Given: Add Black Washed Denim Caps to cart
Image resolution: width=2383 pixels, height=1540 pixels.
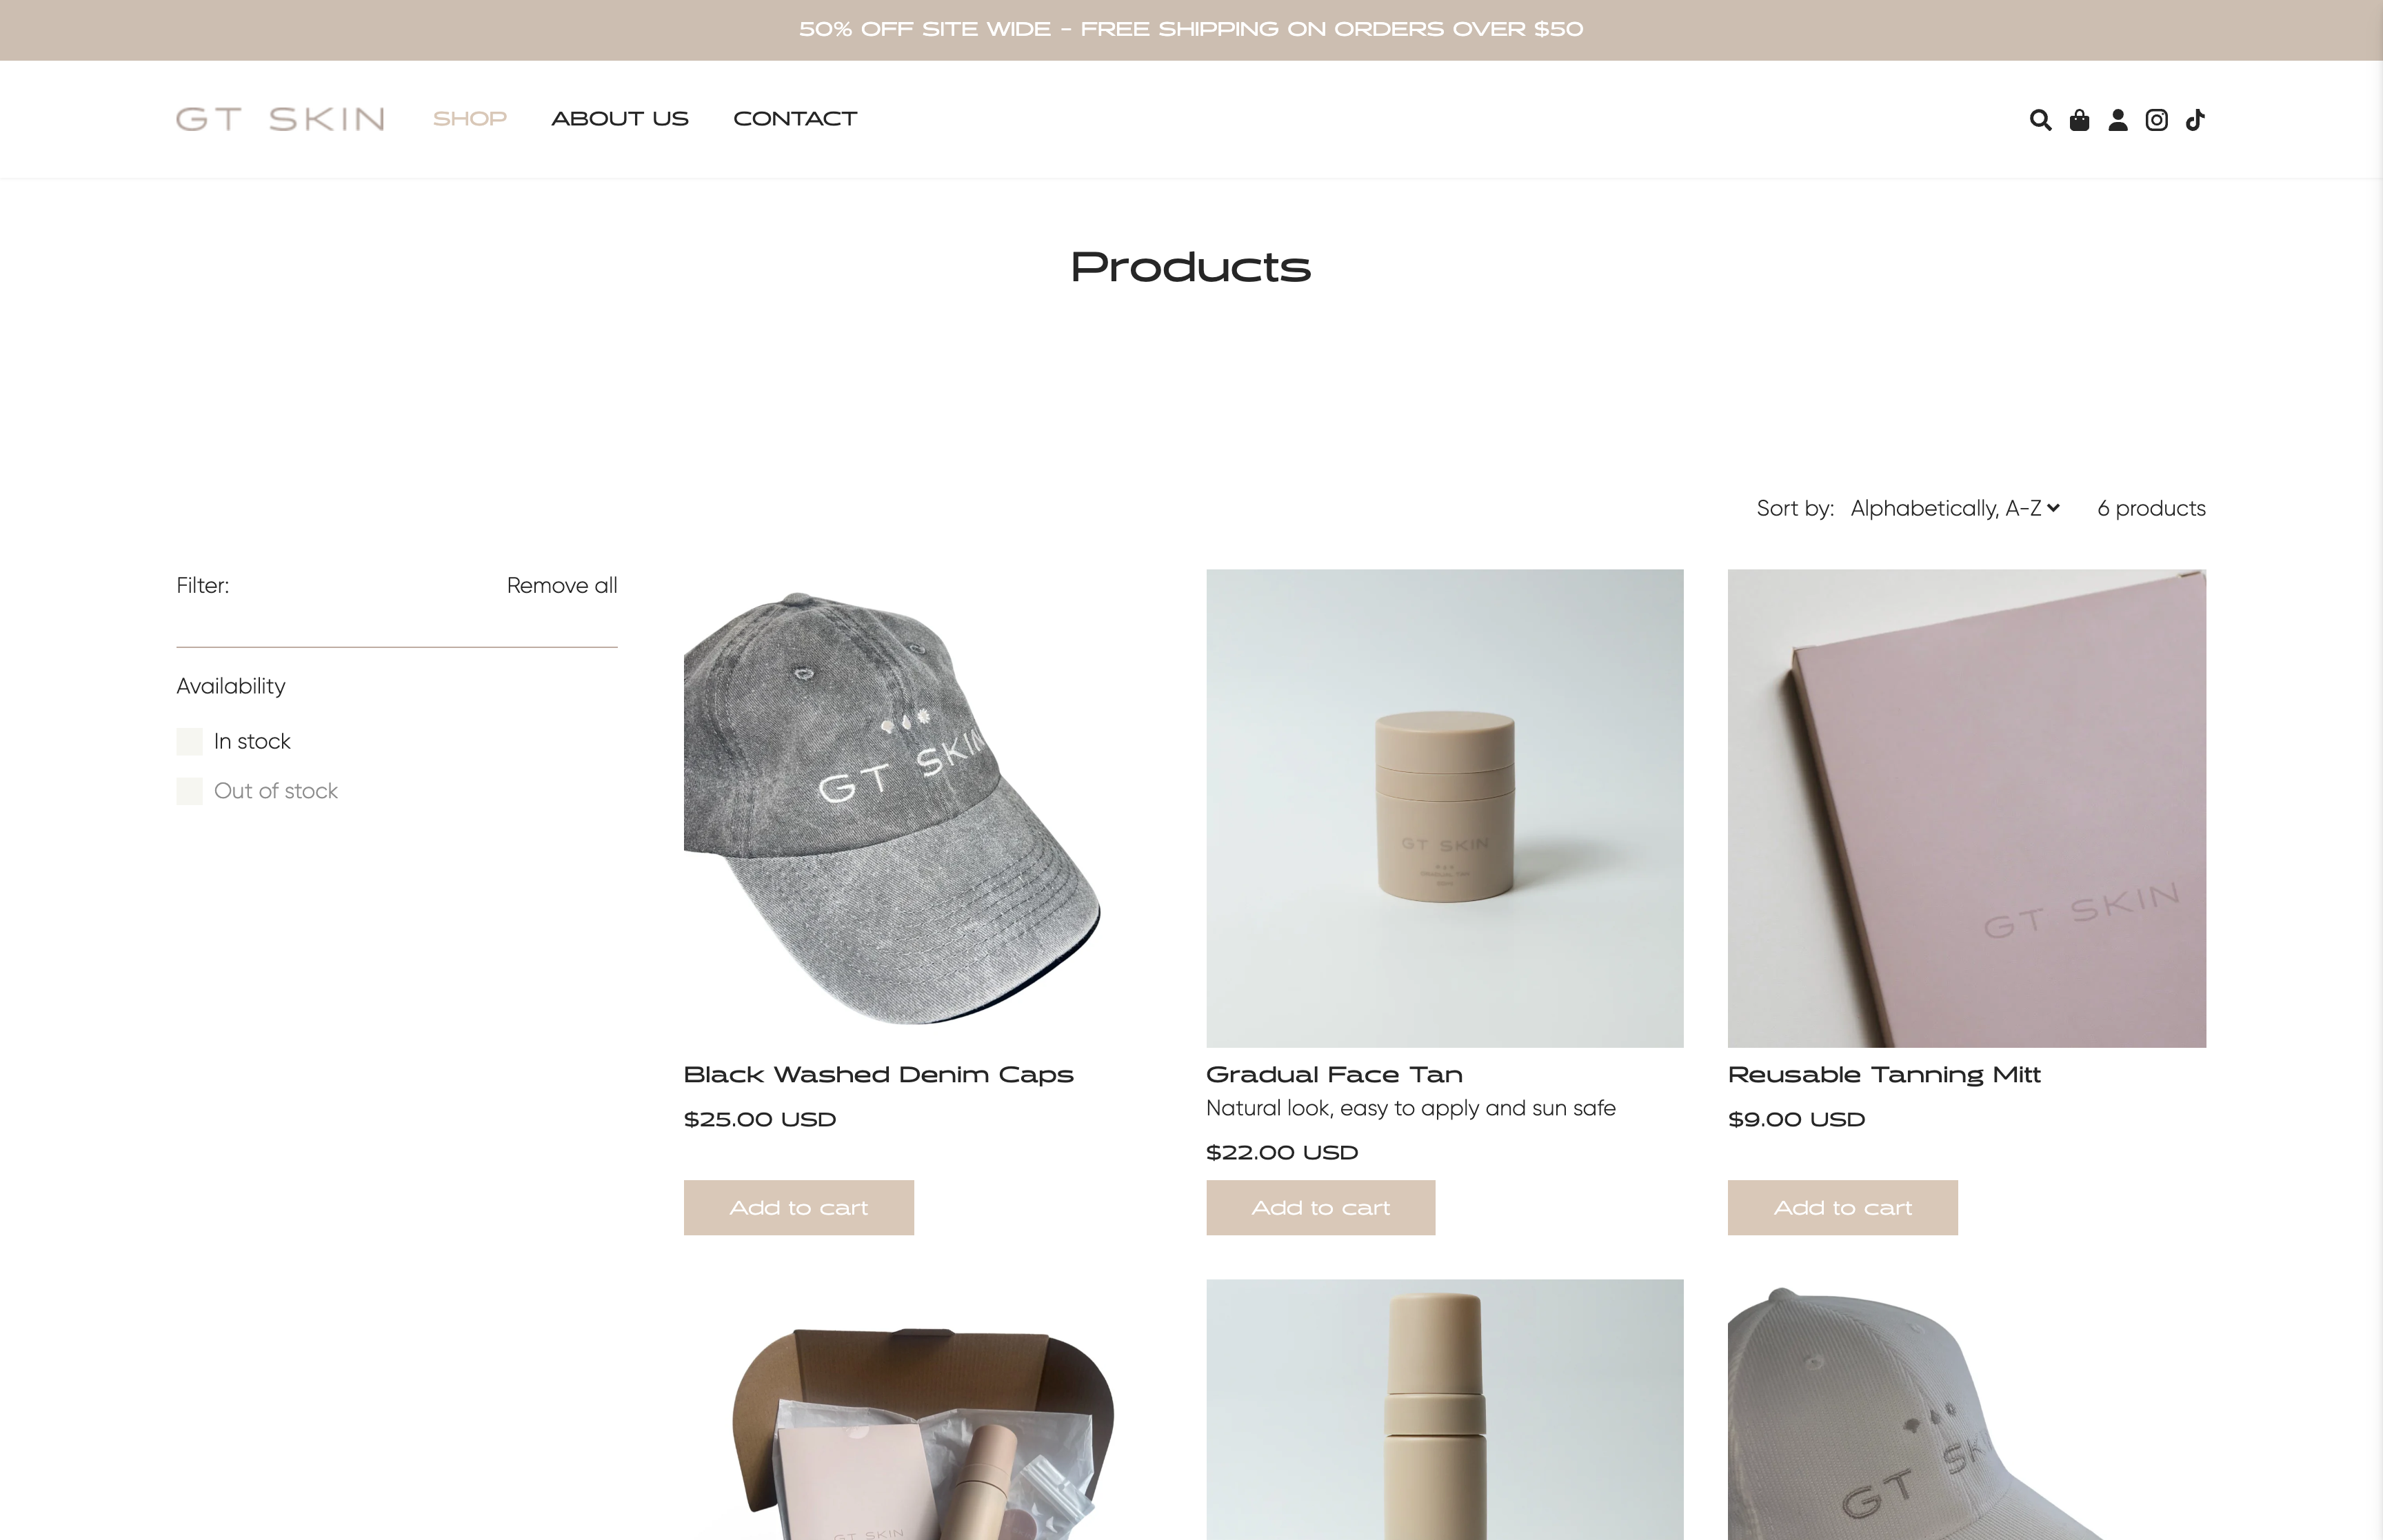Looking at the screenshot, I should pyautogui.click(x=798, y=1207).
